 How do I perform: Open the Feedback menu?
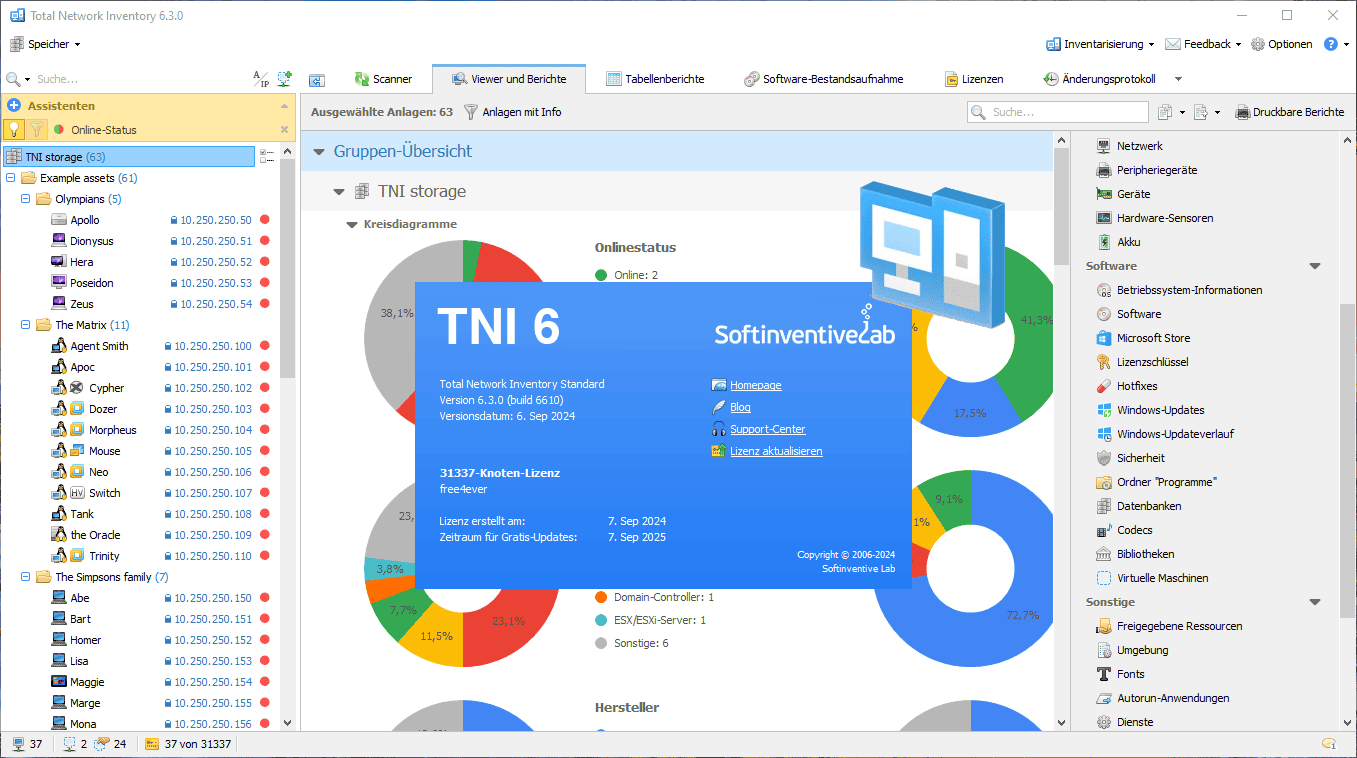[1203, 44]
